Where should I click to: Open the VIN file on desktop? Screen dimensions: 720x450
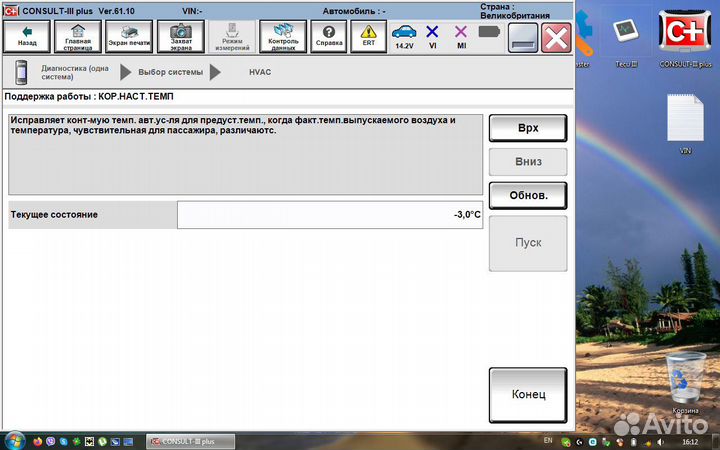pyautogui.click(x=686, y=125)
